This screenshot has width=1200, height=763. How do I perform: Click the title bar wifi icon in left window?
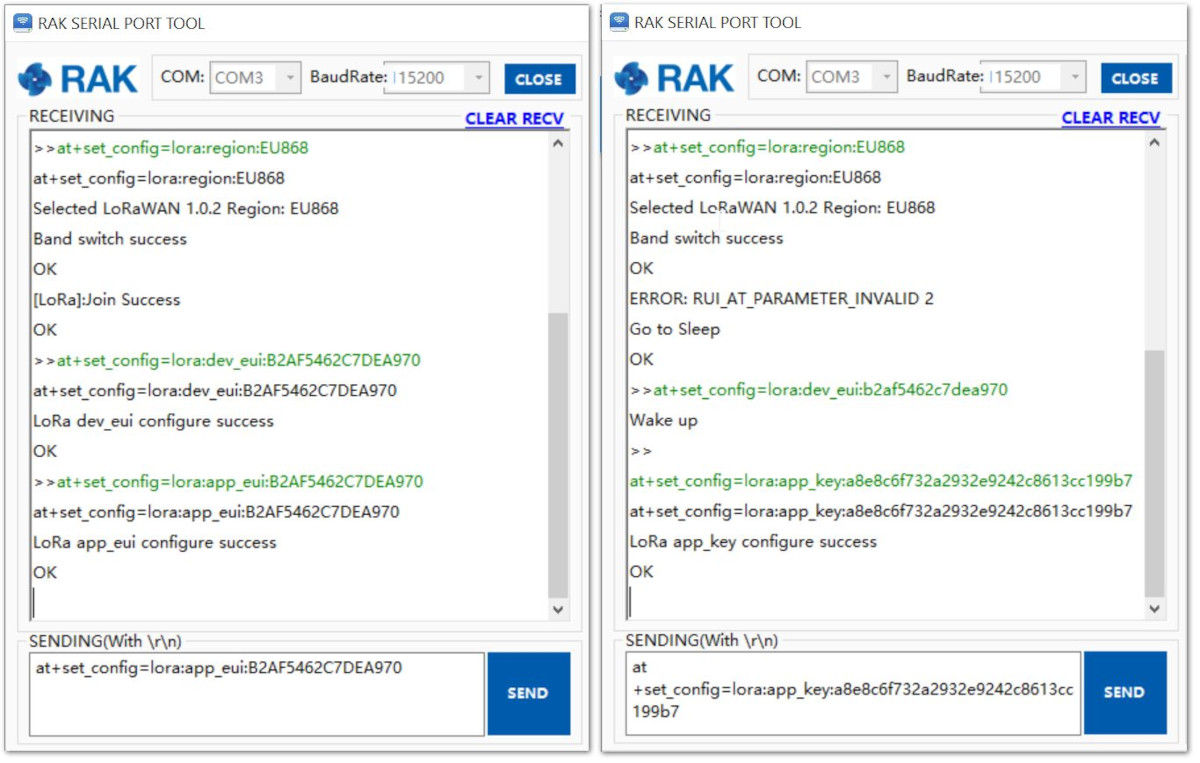[x=22, y=23]
